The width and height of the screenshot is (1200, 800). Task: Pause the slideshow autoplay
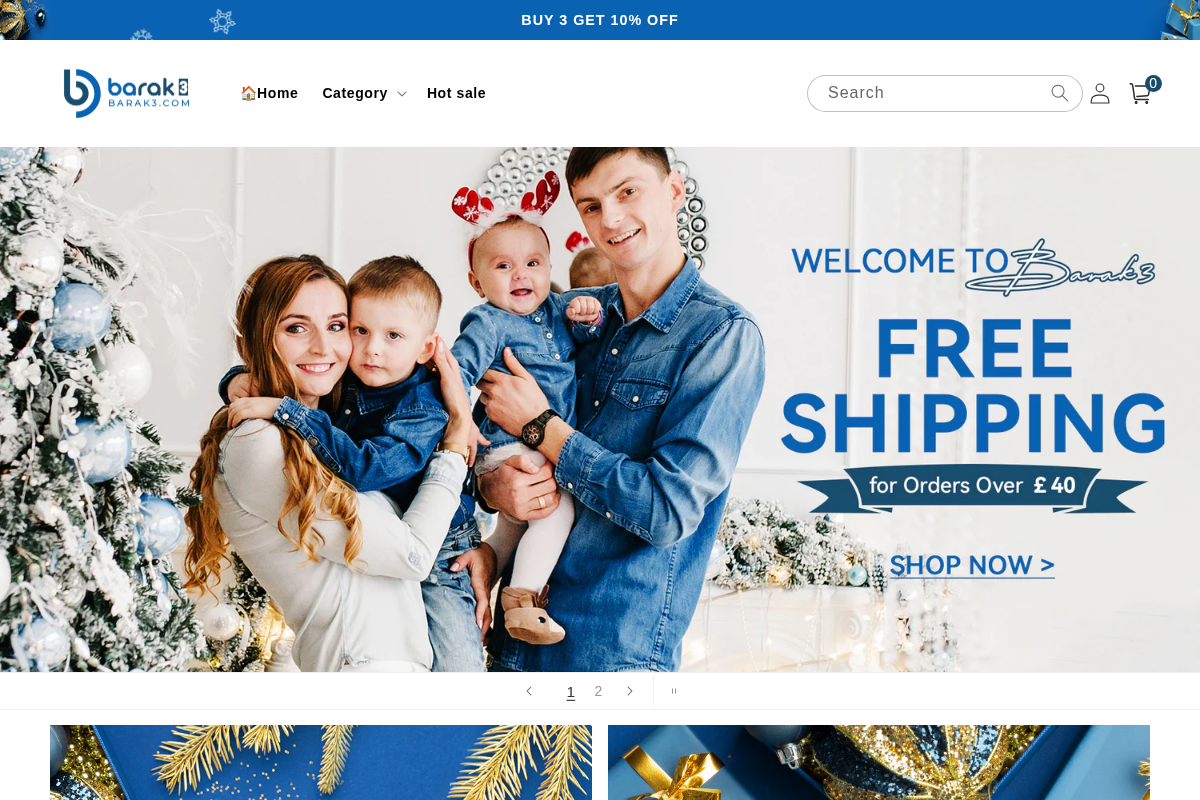point(674,691)
